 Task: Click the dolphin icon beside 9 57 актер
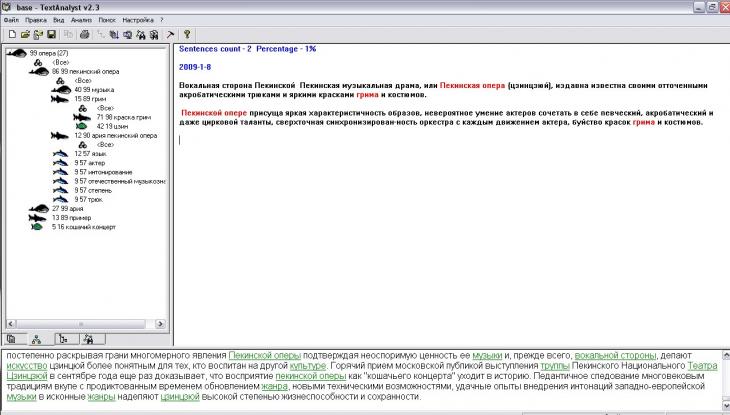(x=61, y=163)
